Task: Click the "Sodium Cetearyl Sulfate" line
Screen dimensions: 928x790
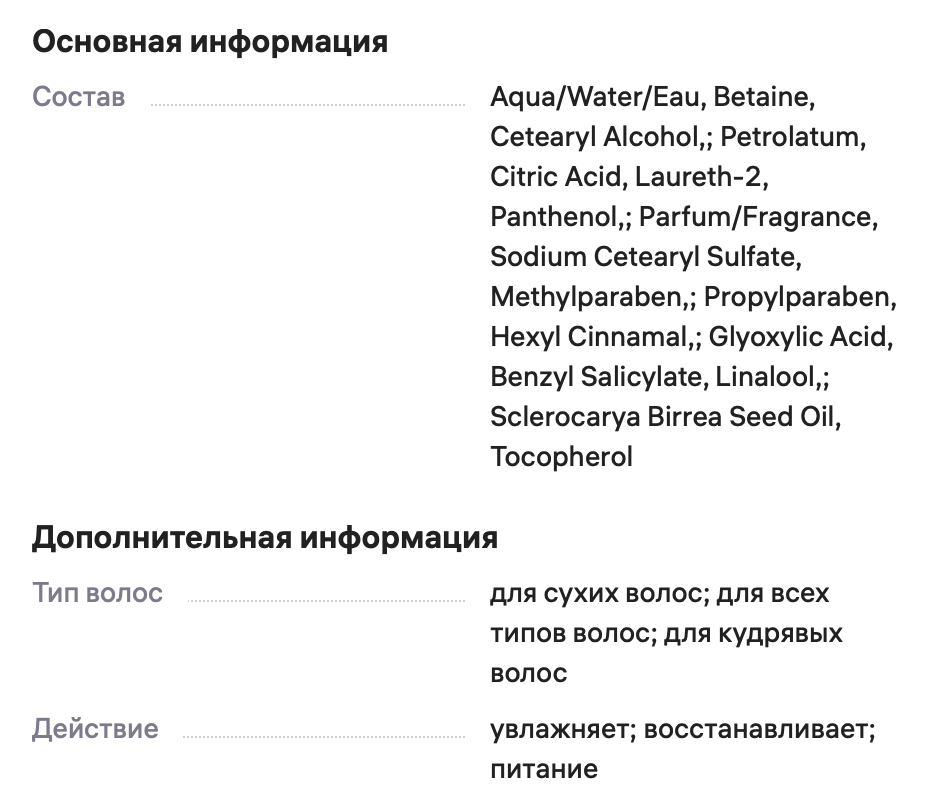Action: 645,257
